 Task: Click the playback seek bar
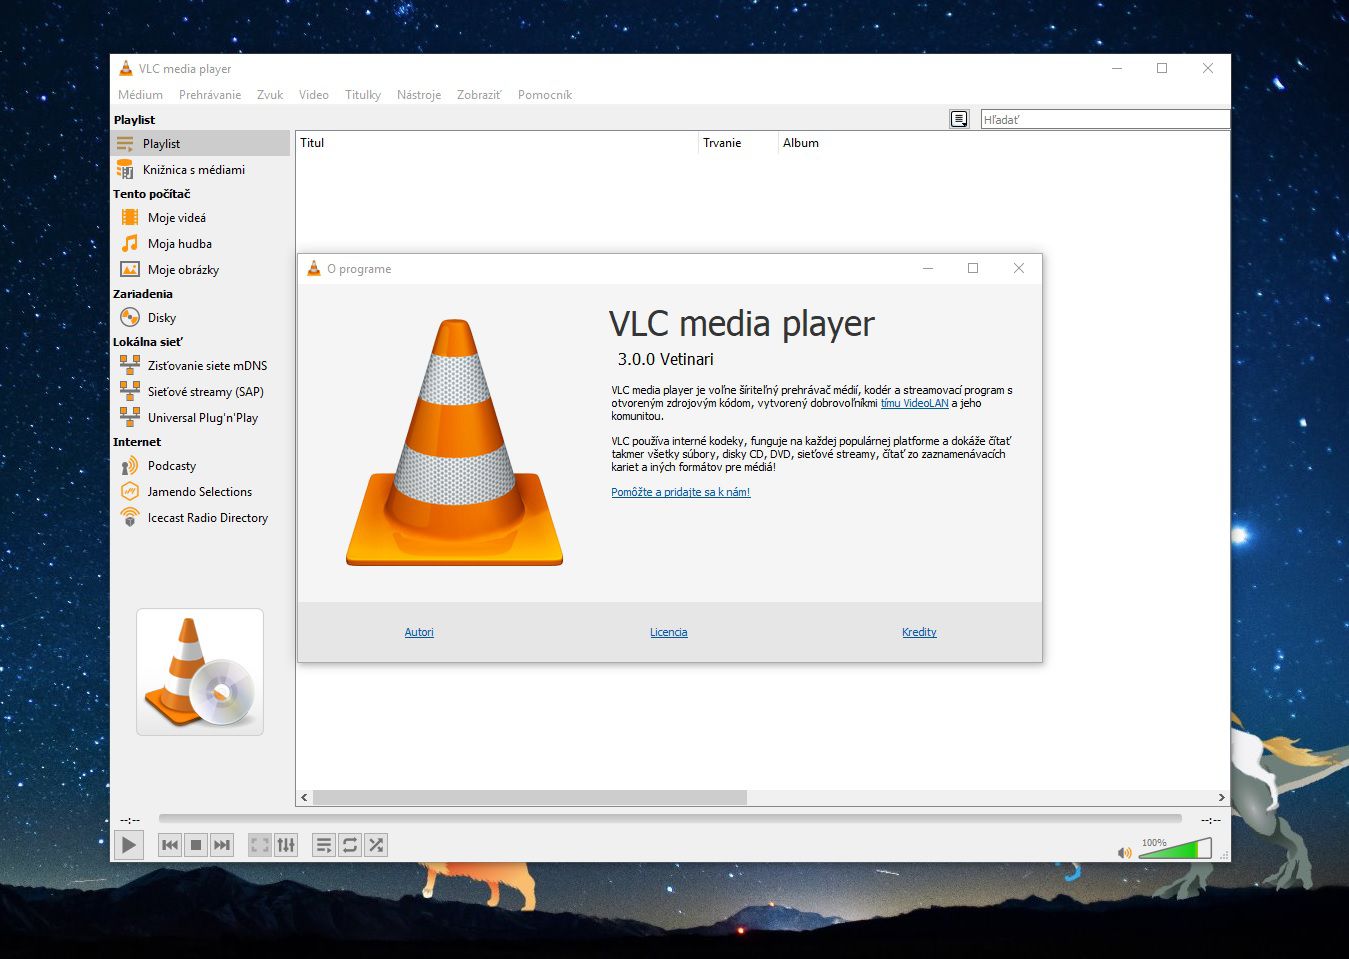pos(670,819)
